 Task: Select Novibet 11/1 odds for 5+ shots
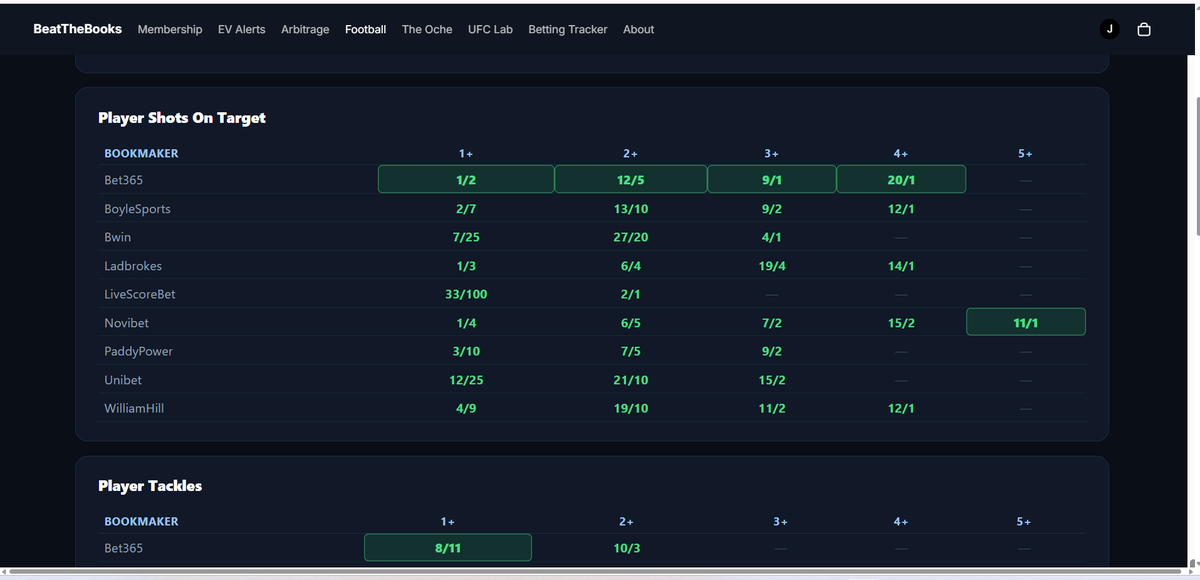click(x=1026, y=323)
